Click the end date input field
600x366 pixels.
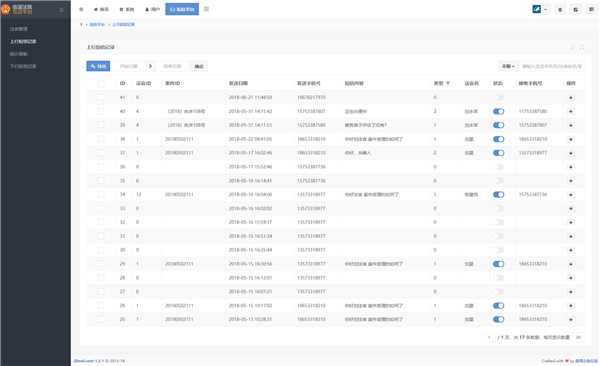tap(173, 66)
